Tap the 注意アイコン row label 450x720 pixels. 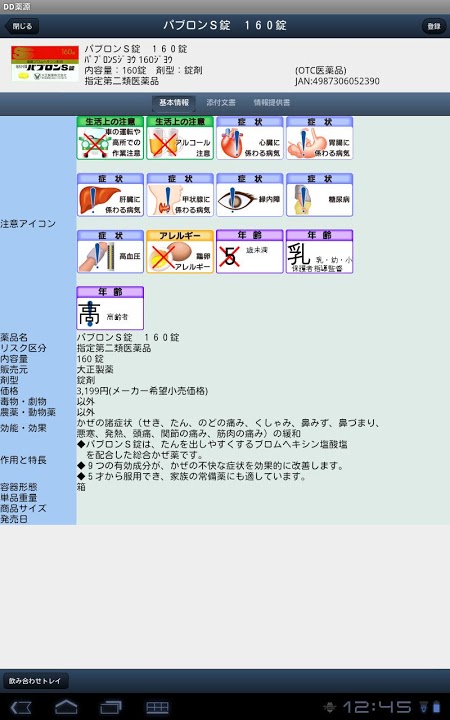(x=28, y=224)
